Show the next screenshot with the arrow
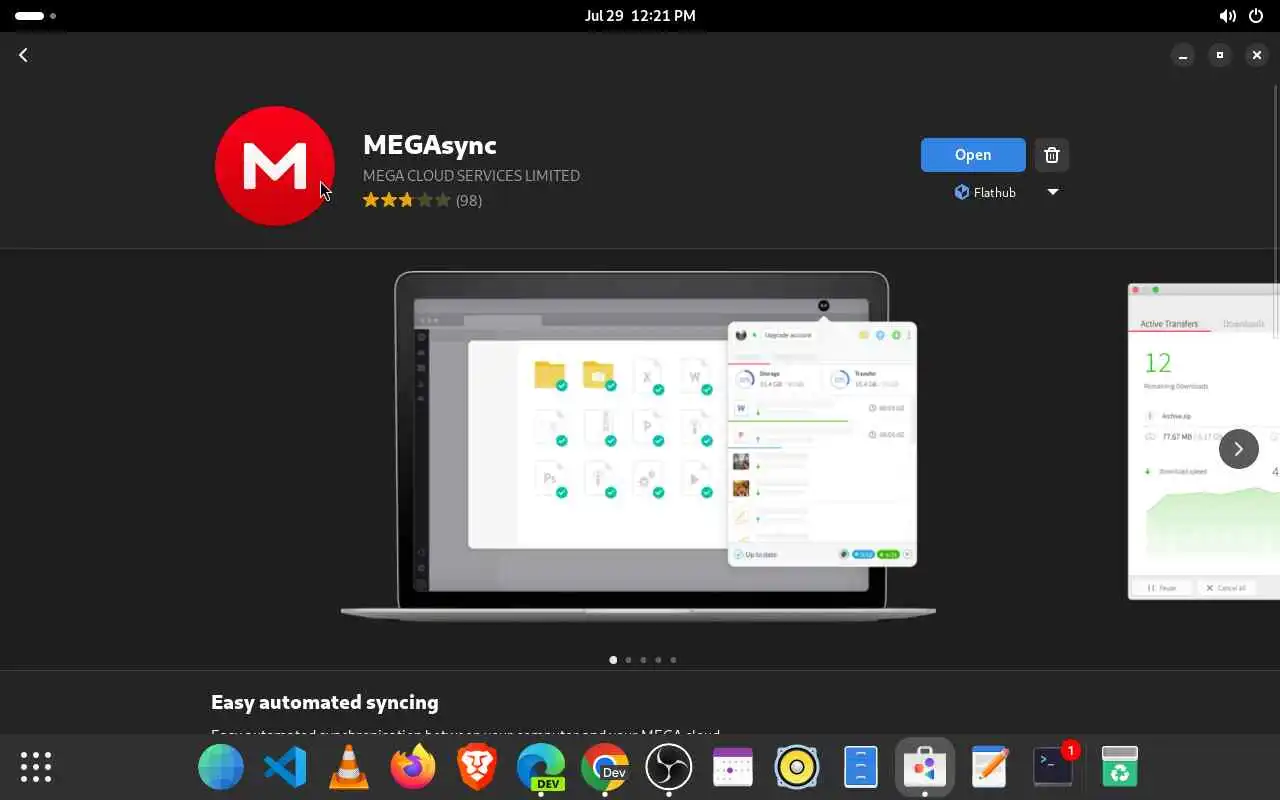This screenshot has width=1280, height=800. coord(1238,449)
